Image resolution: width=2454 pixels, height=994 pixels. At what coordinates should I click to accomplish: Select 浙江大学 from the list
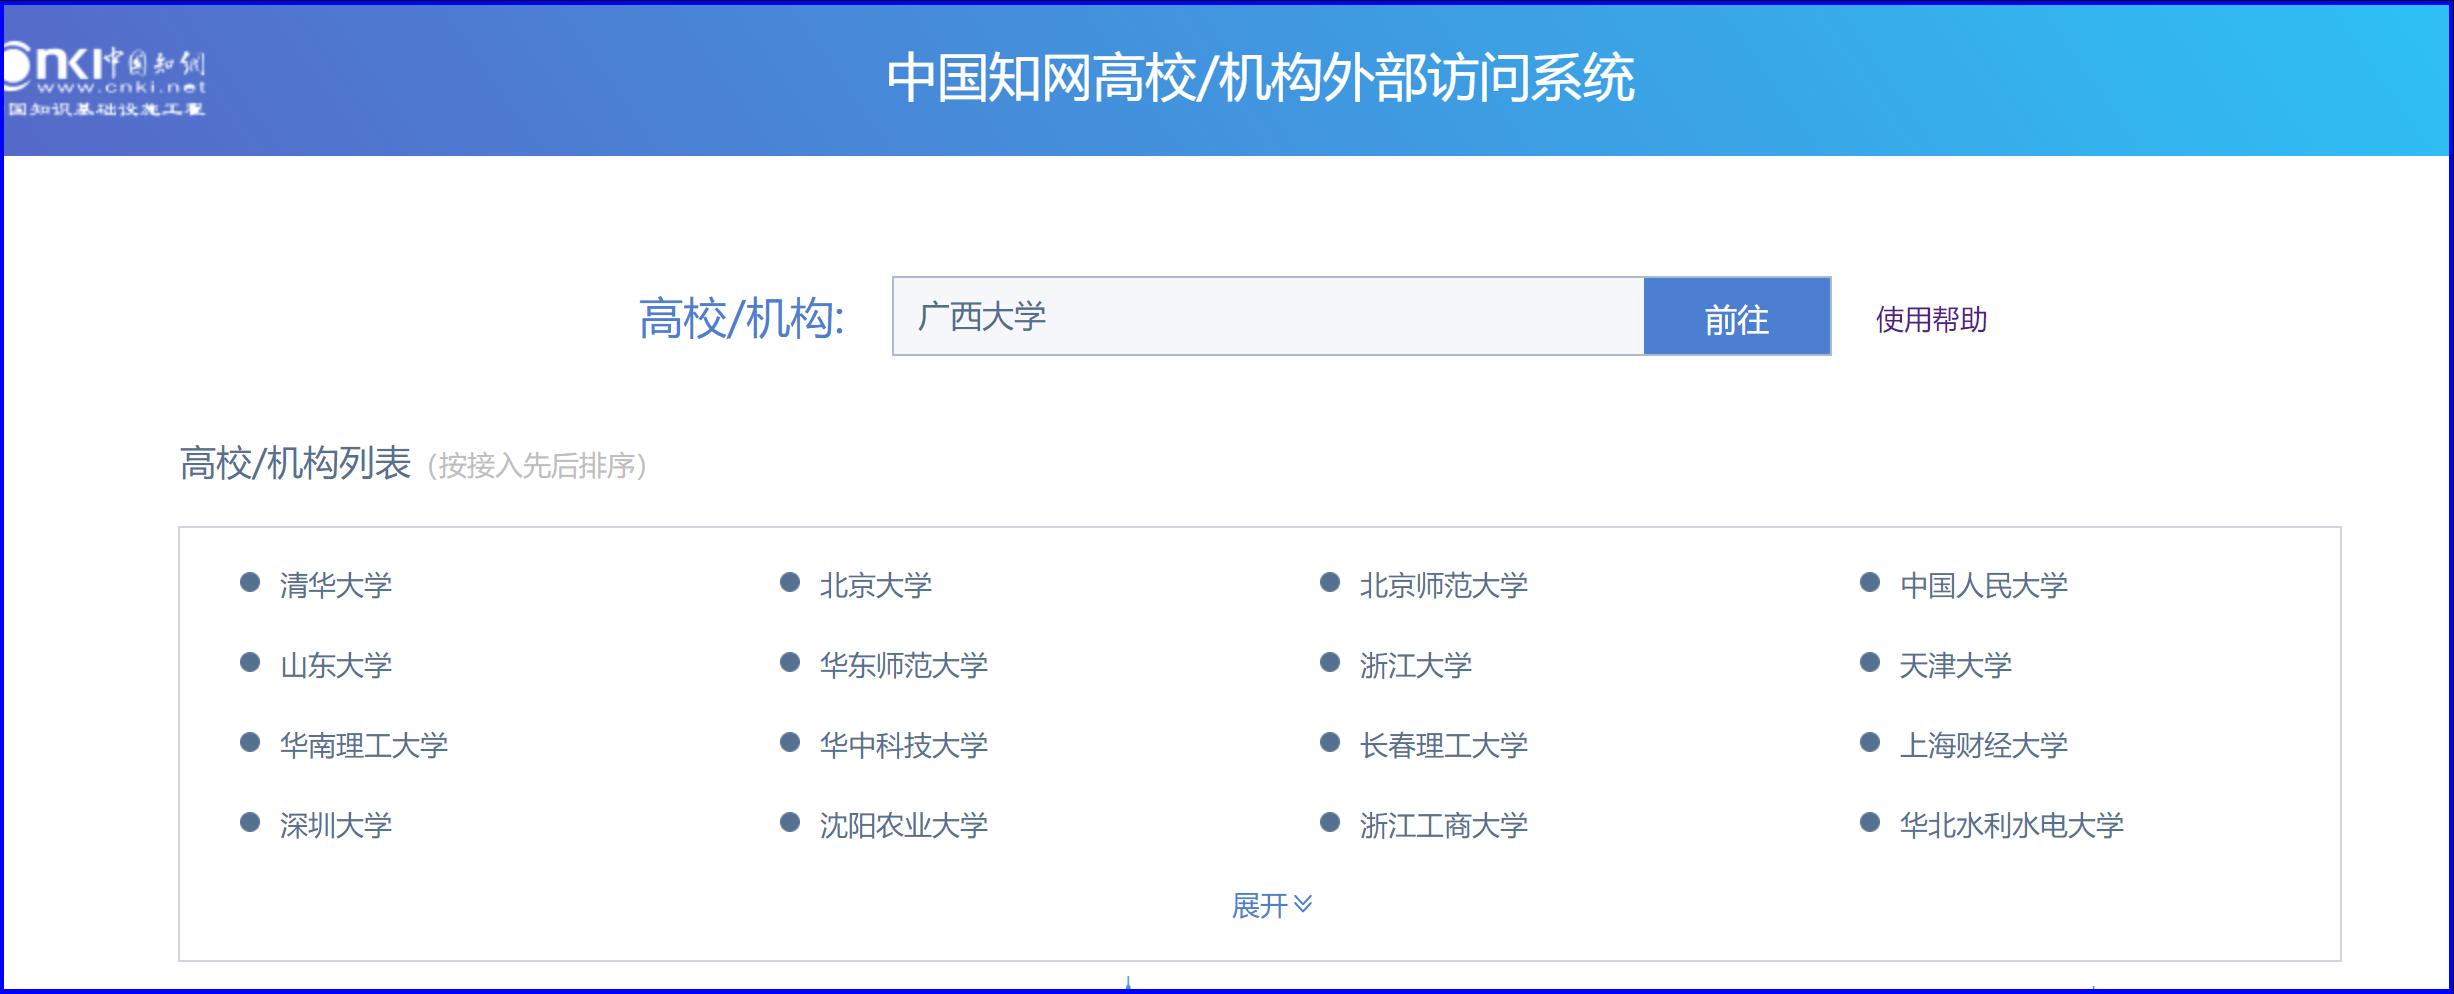[x=1416, y=665]
